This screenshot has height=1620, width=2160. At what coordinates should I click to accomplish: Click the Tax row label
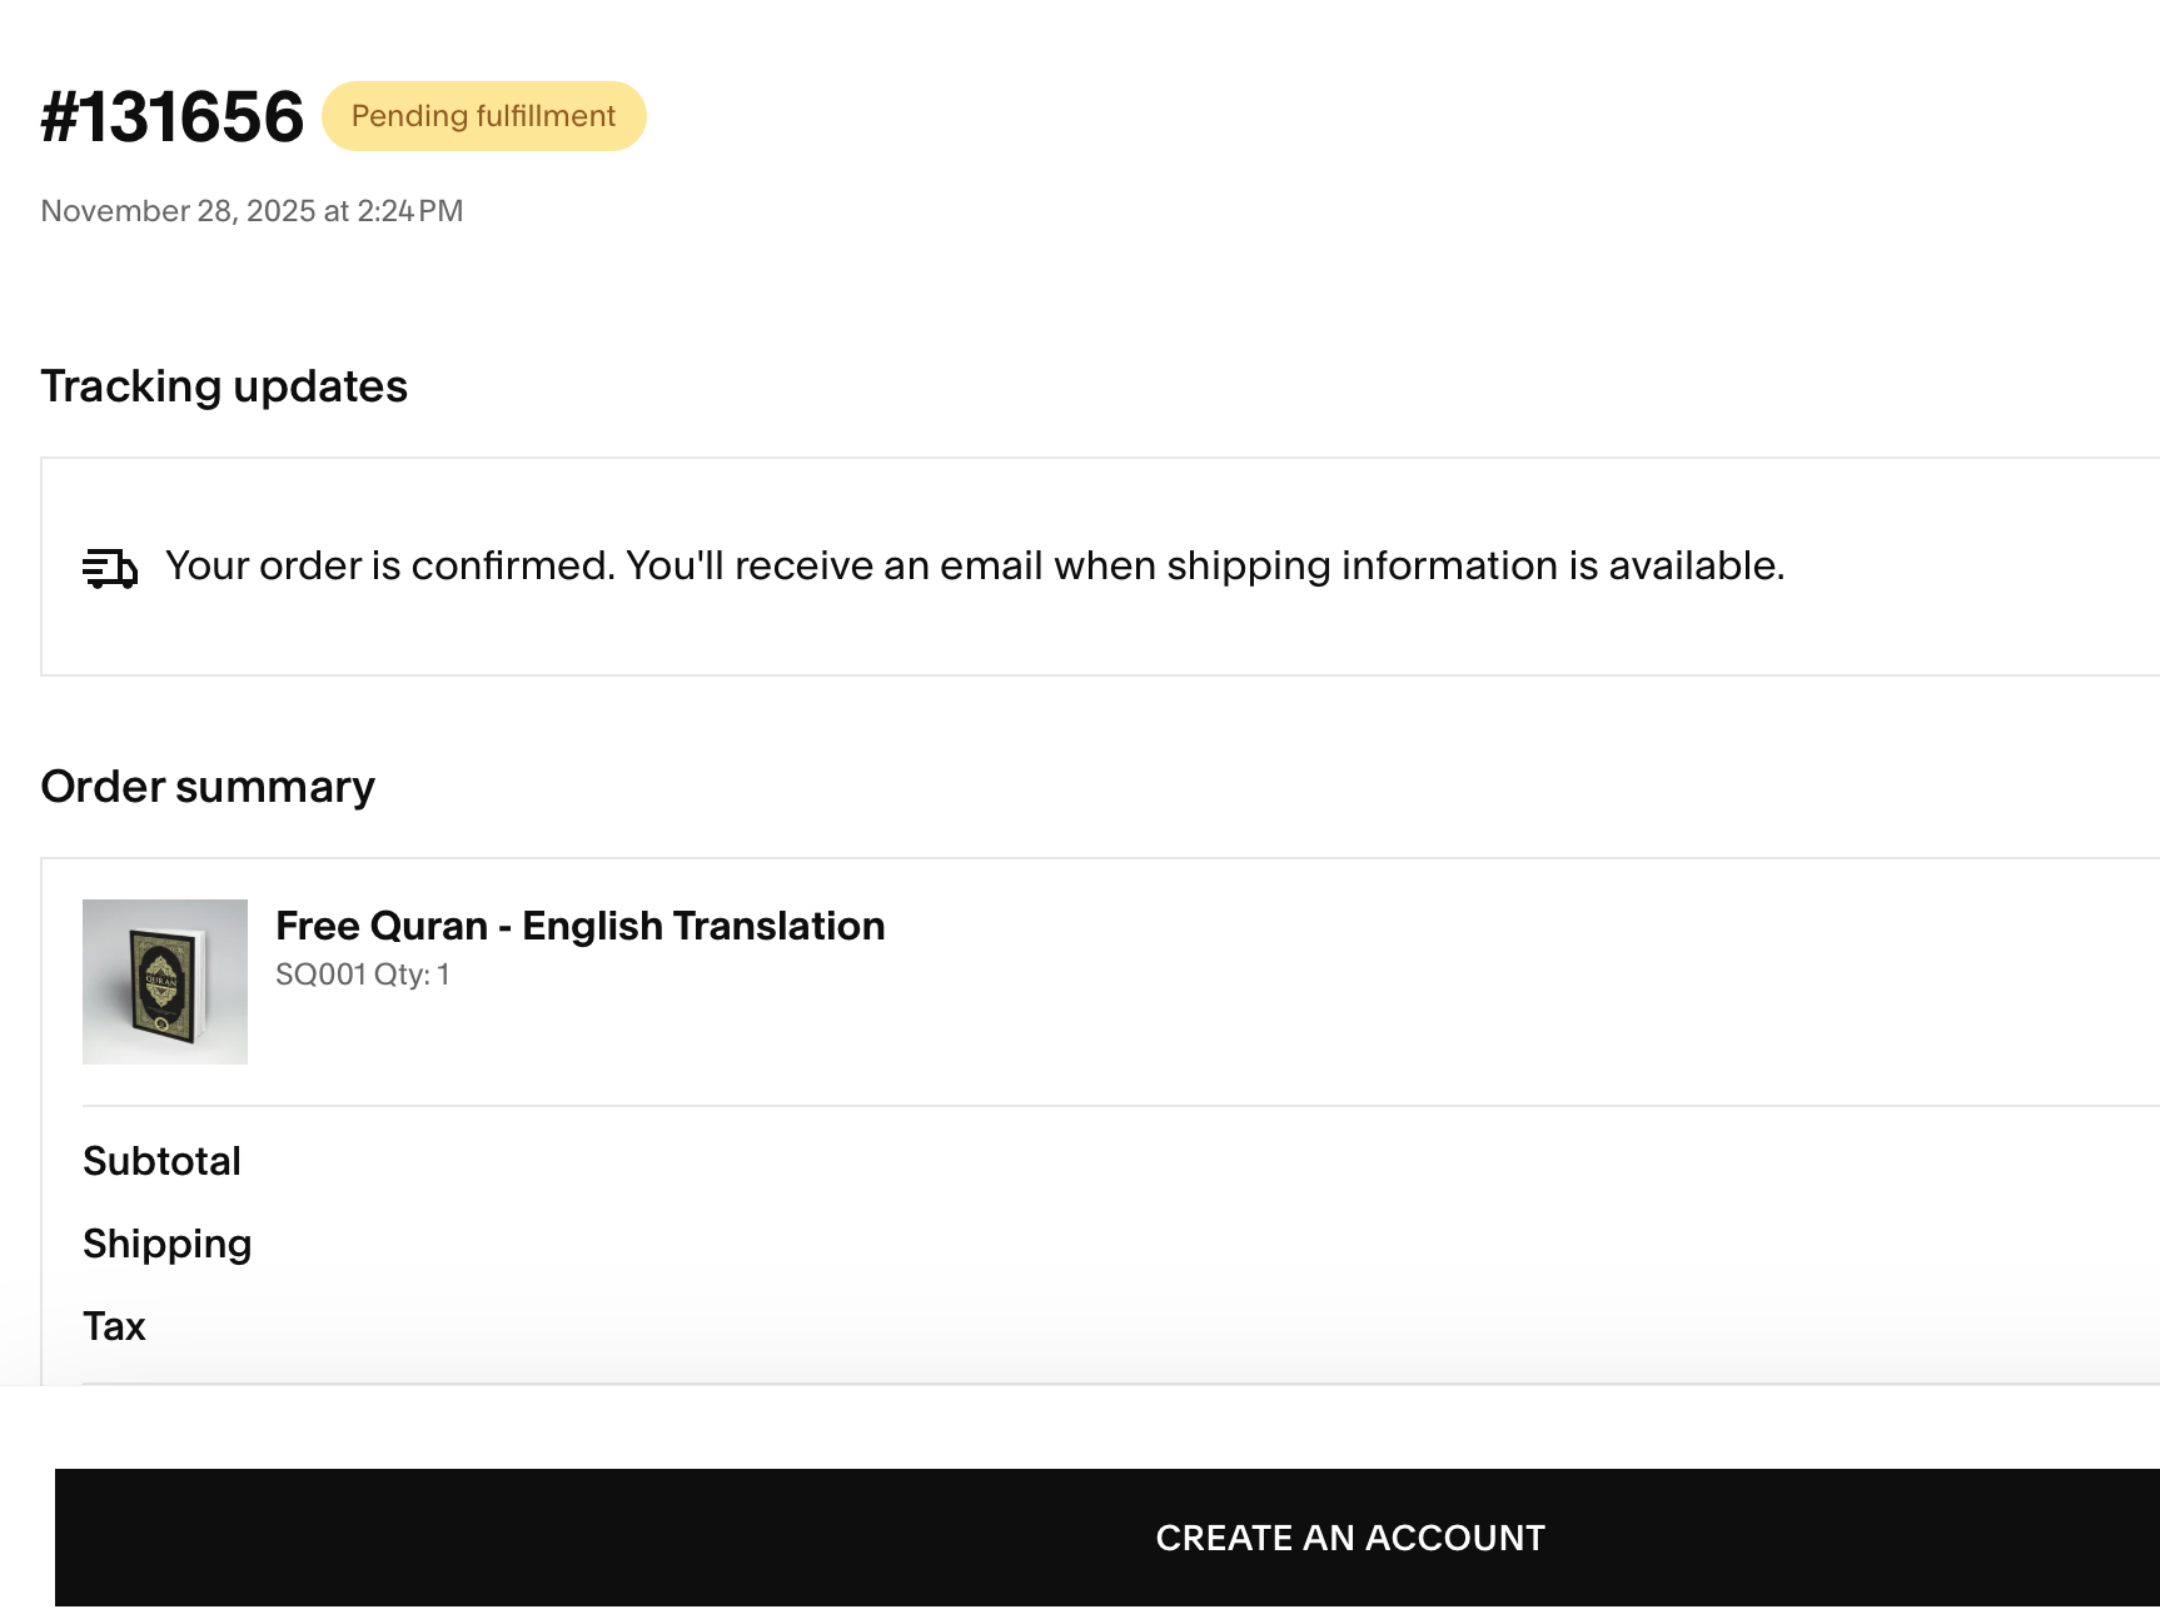coord(114,1326)
